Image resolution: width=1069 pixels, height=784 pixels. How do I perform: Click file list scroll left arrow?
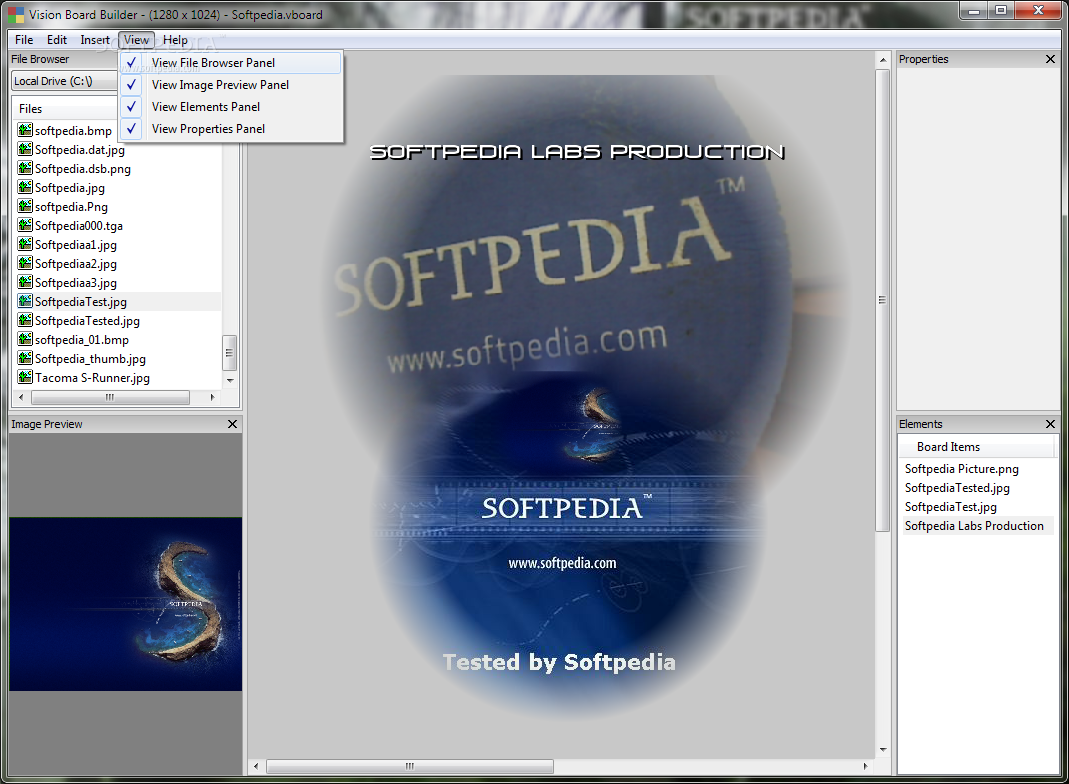click(21, 397)
